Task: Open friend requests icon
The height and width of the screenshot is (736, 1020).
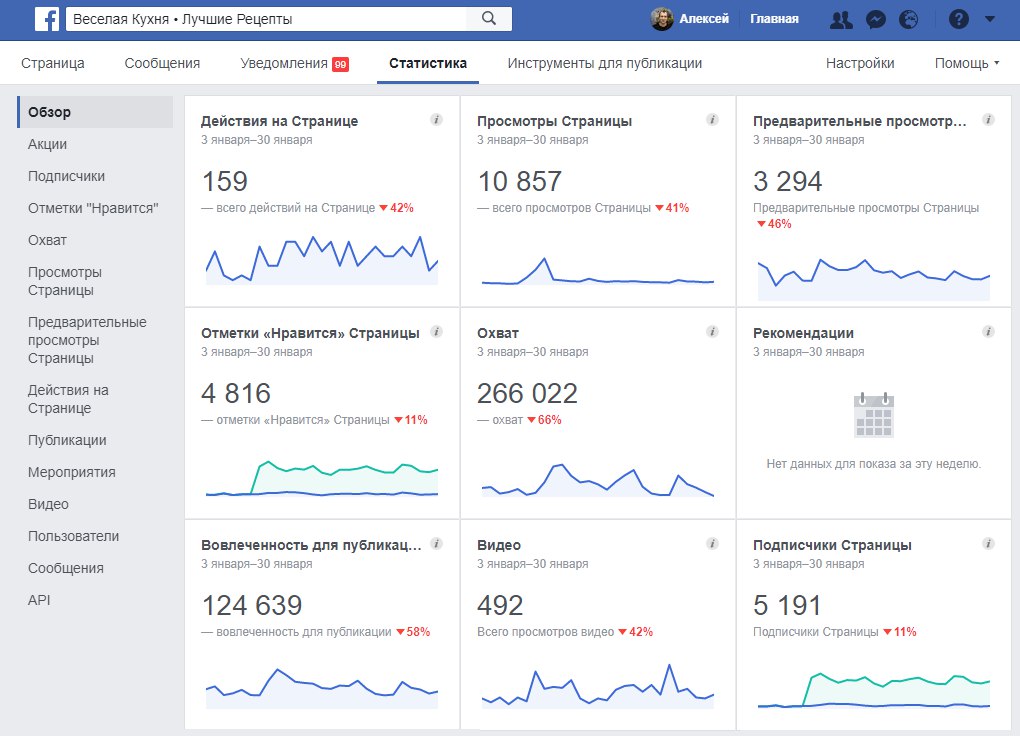Action: [x=841, y=19]
